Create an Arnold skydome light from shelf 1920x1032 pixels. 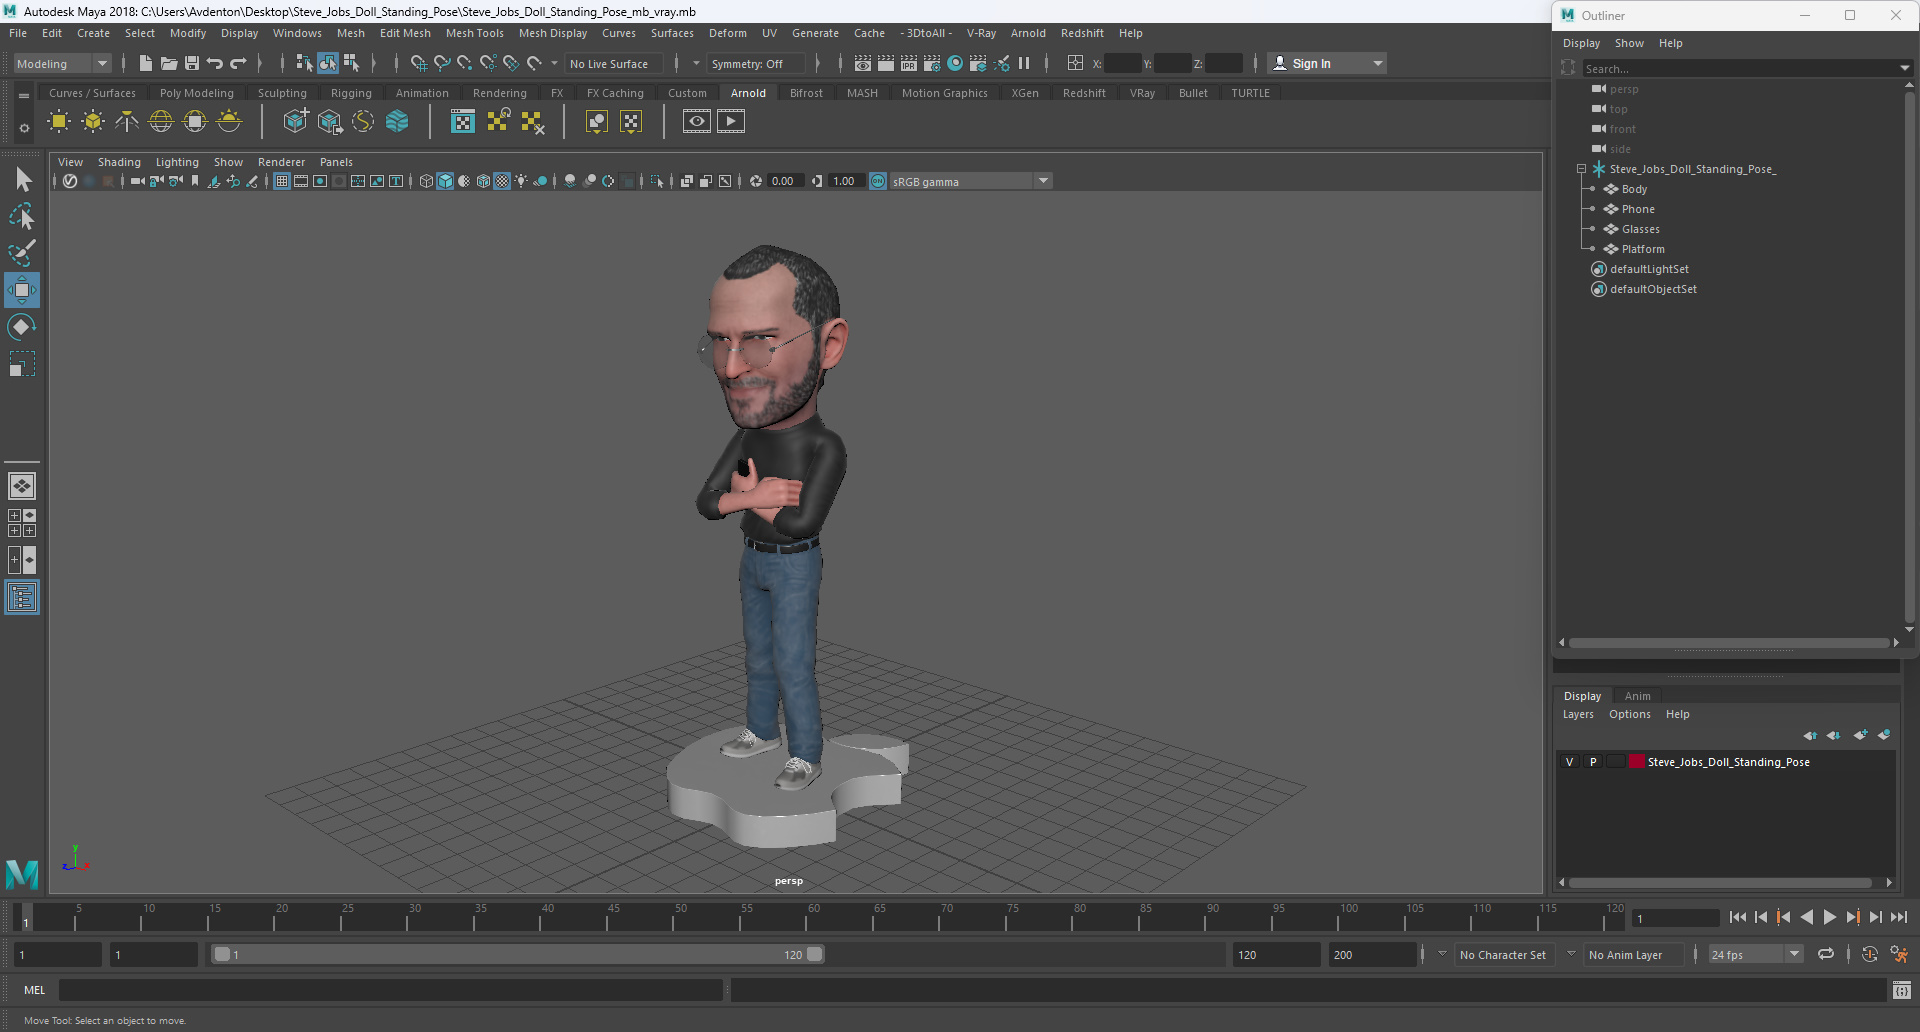tap(161, 122)
